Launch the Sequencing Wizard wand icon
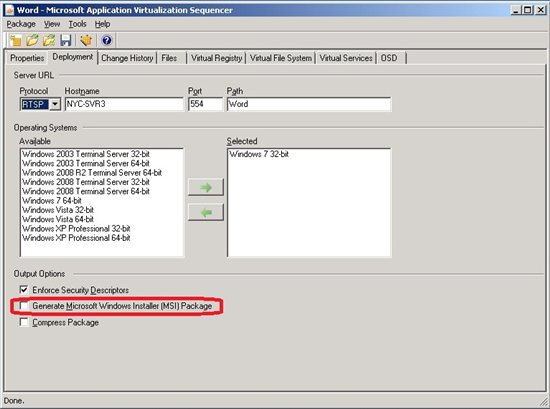Image resolution: width=550 pixels, height=409 pixels. pos(86,41)
